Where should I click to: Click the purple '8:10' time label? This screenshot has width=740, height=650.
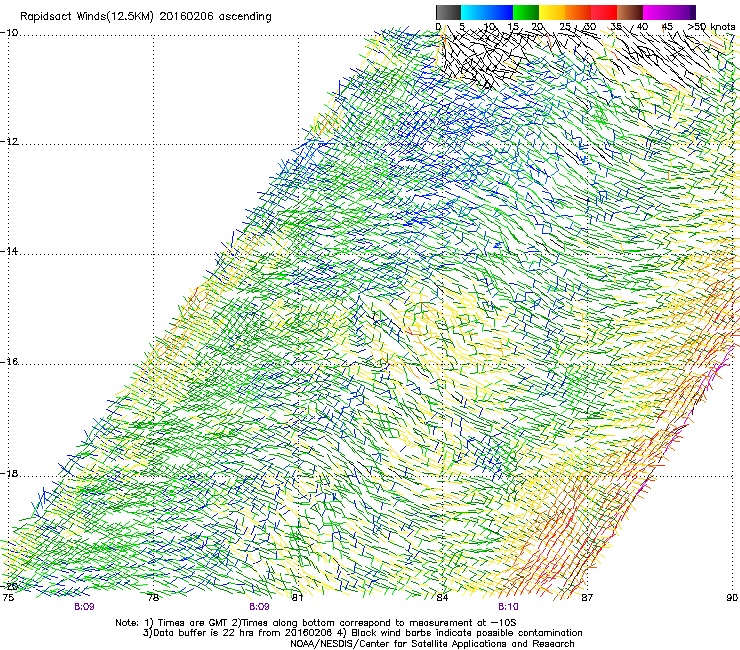(508, 607)
